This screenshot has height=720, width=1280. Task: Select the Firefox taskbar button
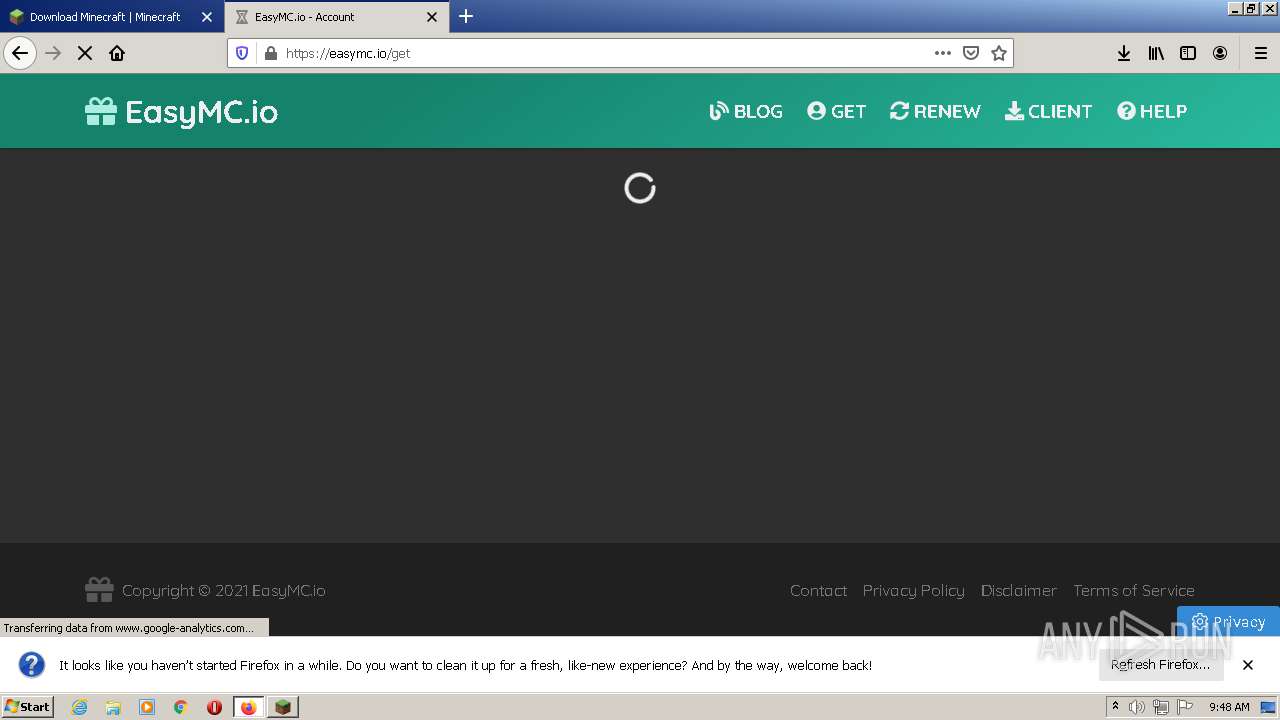coord(248,707)
